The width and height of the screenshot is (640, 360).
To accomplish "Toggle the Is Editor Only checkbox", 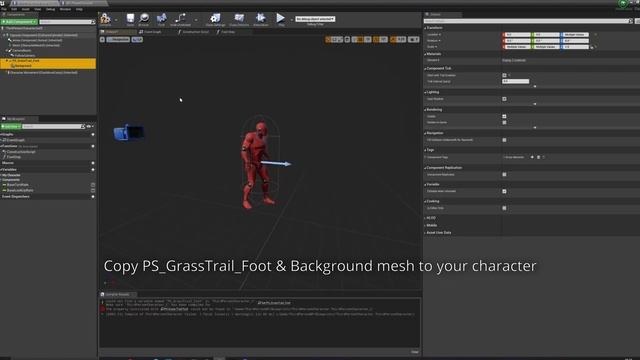I will (x=504, y=208).
